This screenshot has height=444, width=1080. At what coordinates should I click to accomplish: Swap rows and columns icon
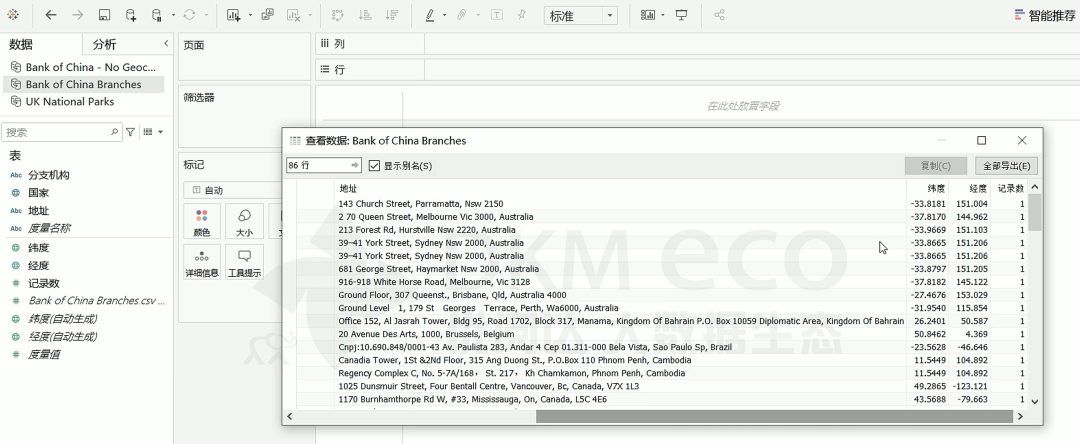(338, 14)
